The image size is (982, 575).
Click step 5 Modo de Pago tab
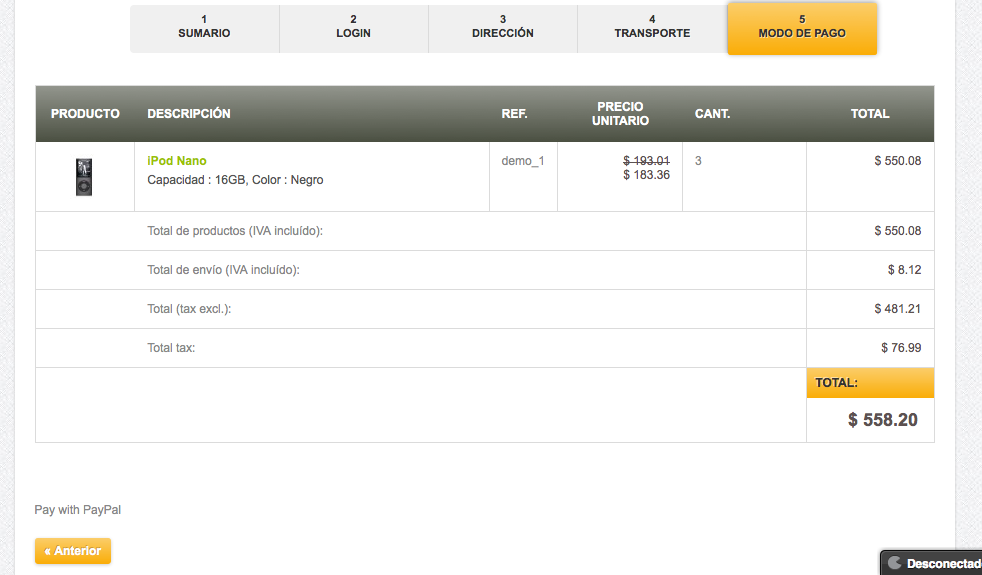pos(802,29)
